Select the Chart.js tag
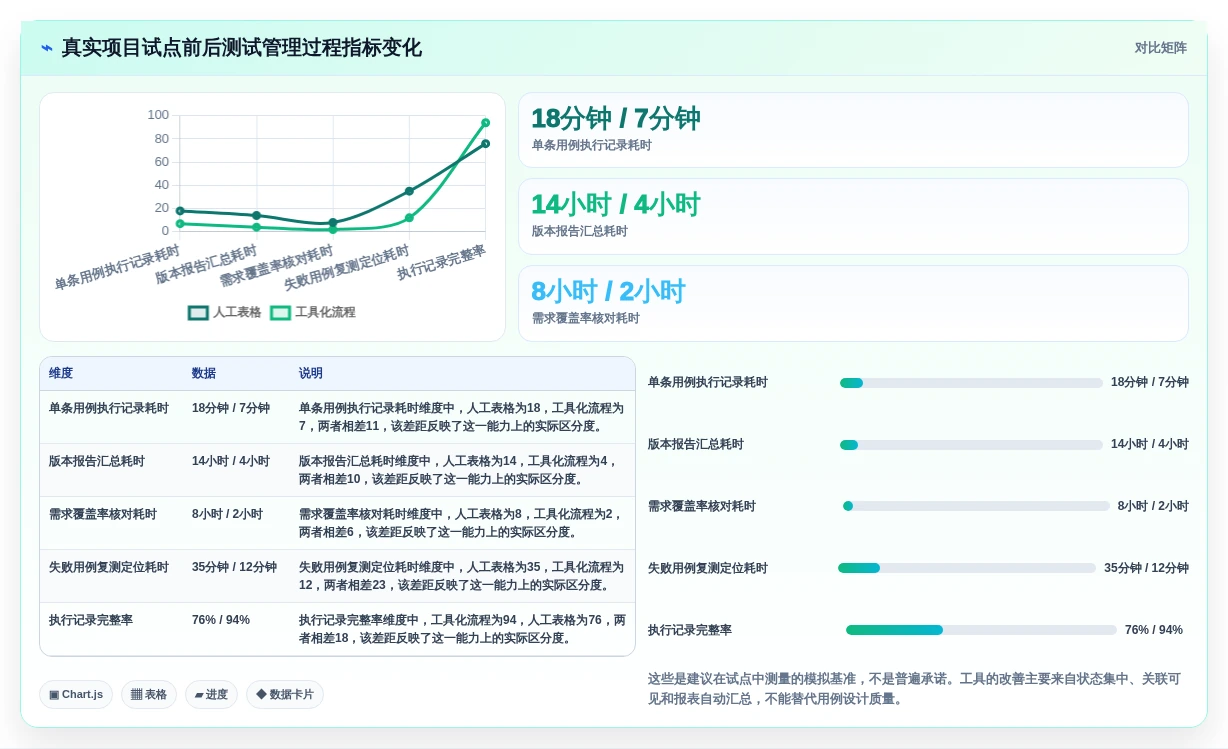 76,694
